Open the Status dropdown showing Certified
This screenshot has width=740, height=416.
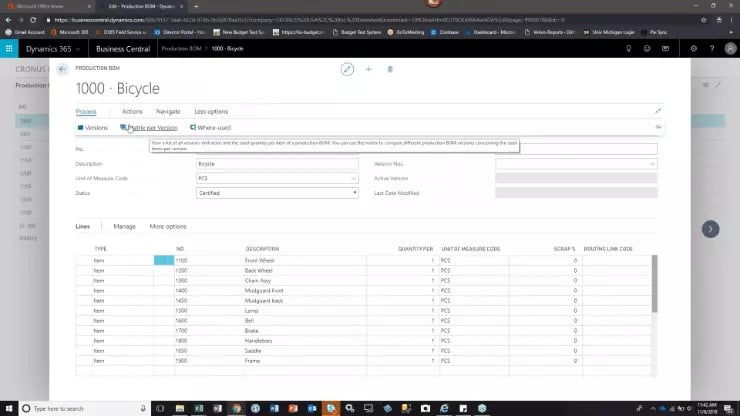point(277,193)
